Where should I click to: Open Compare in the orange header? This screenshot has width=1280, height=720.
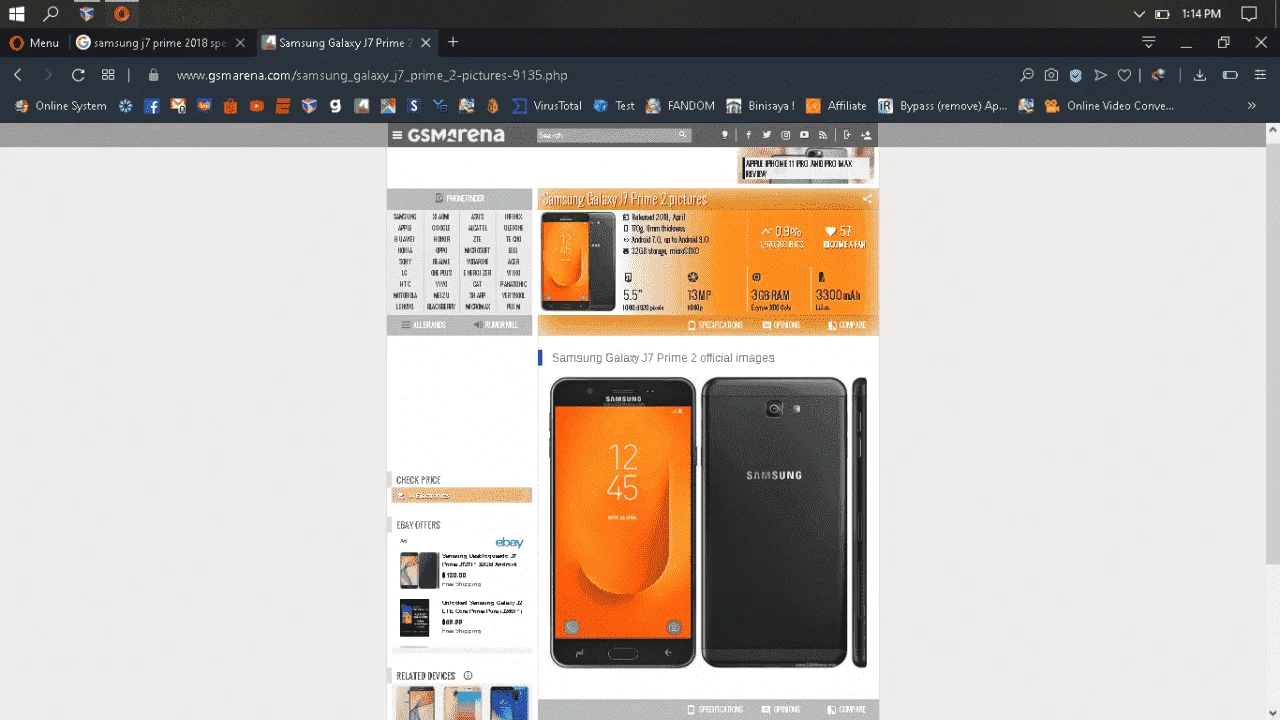click(846, 325)
